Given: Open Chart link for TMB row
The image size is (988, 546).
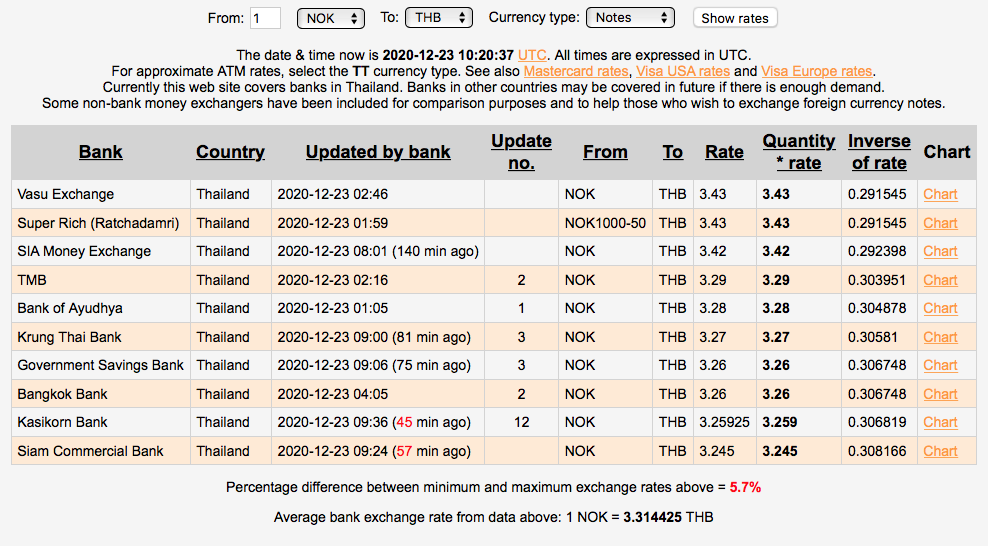Looking at the screenshot, I should [x=940, y=280].
